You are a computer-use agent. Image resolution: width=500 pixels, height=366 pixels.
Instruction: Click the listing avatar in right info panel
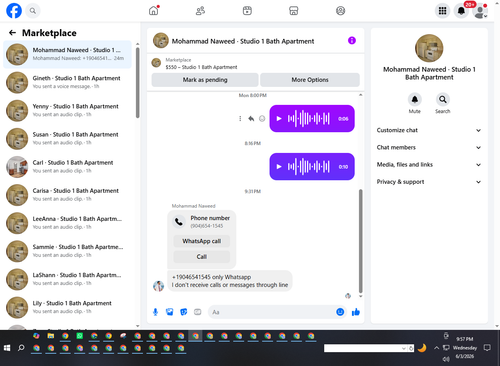click(x=429, y=48)
